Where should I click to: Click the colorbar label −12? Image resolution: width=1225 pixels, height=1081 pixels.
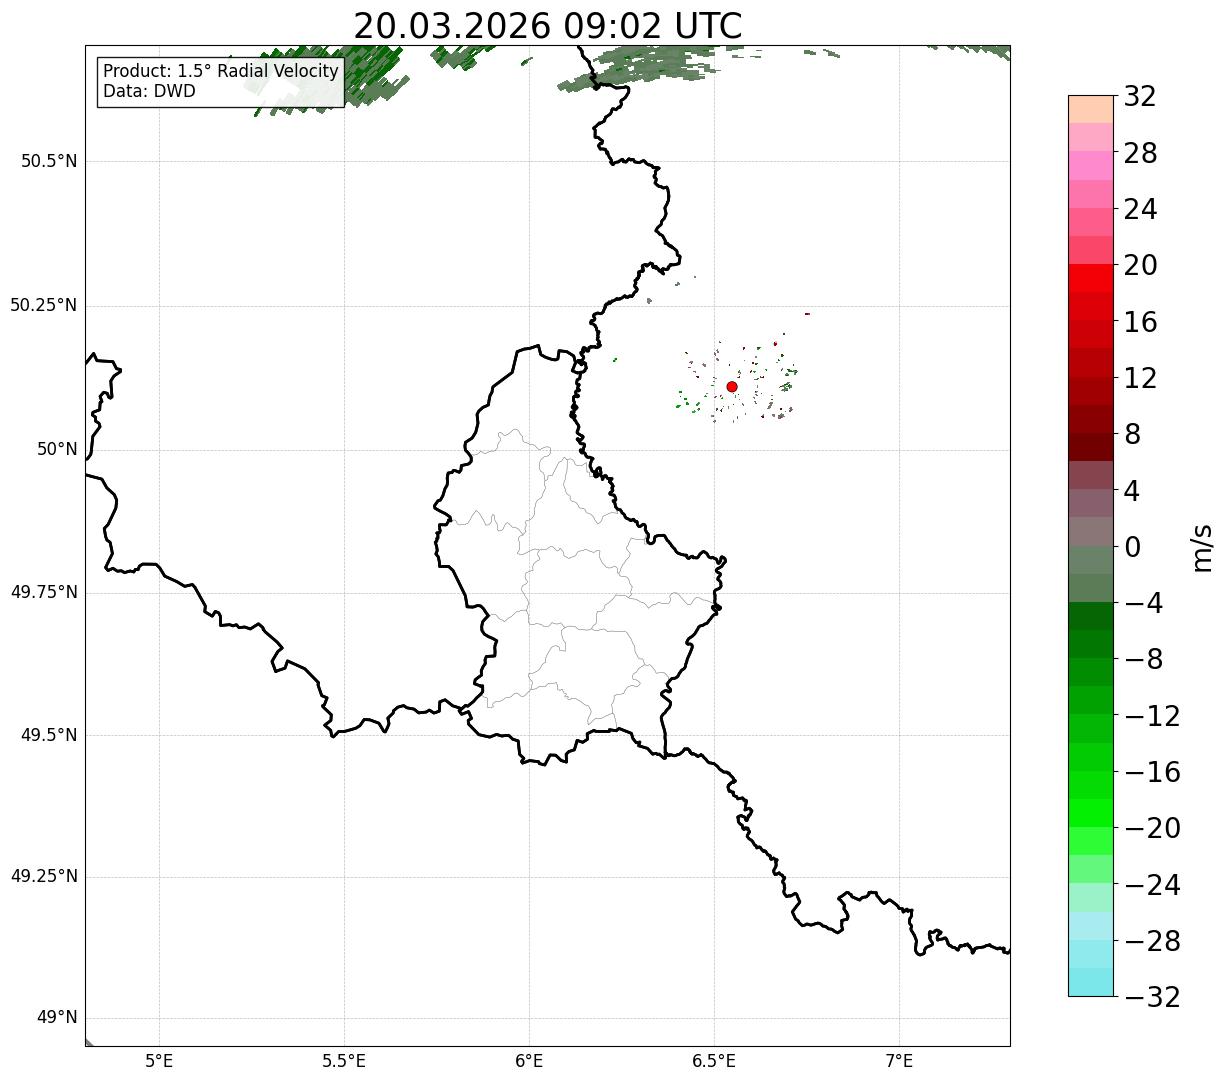[1152, 716]
